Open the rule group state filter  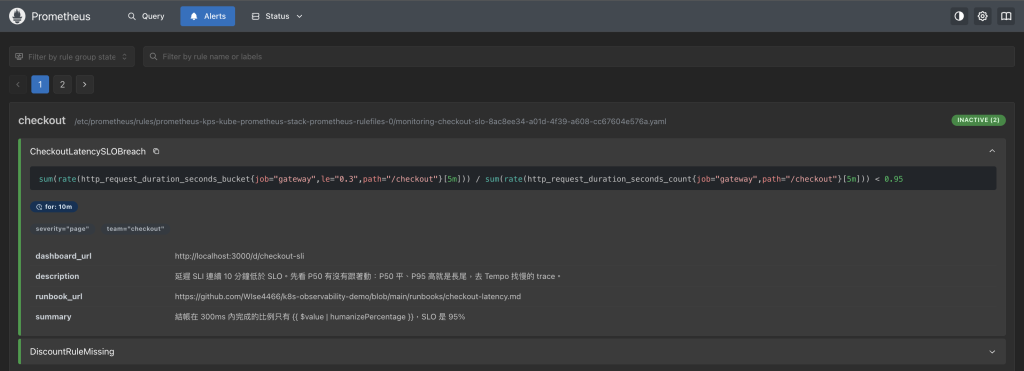click(x=72, y=57)
